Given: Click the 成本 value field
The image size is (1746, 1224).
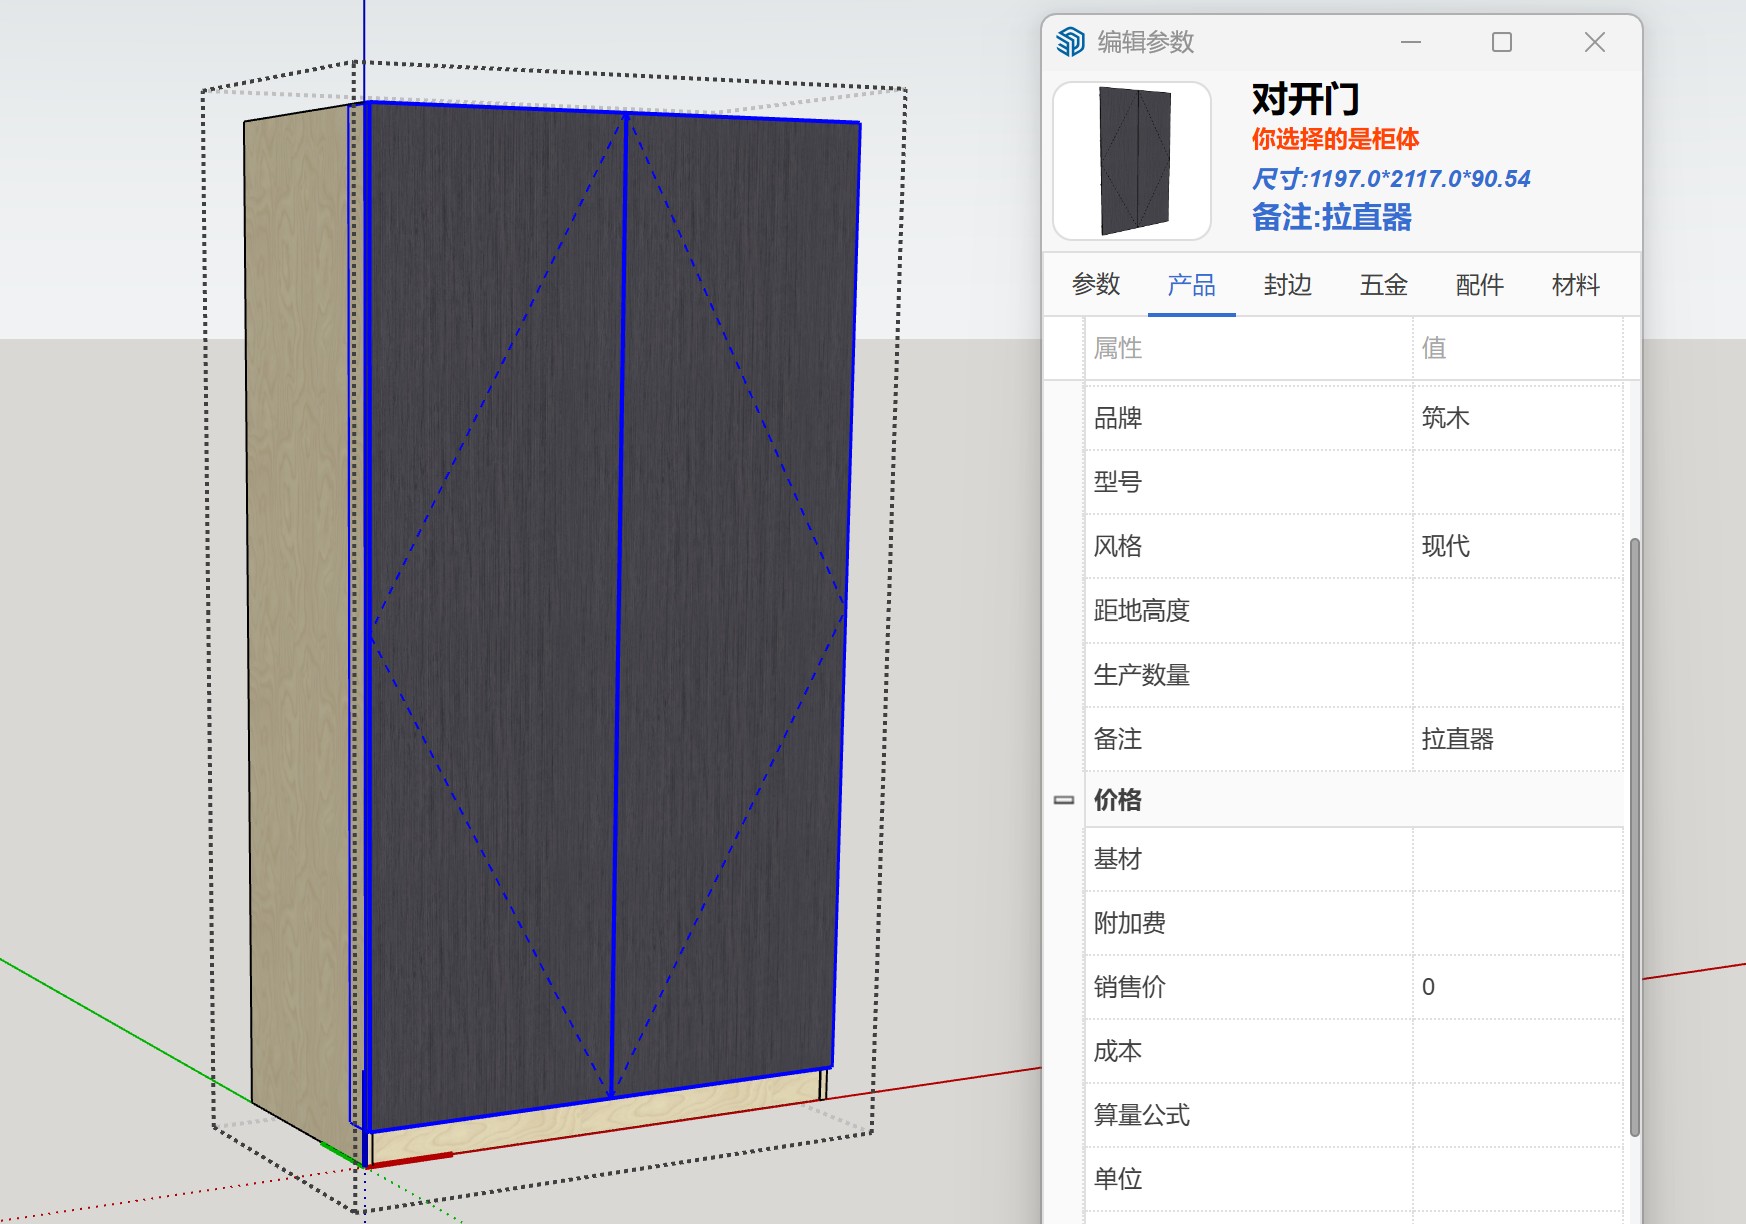Looking at the screenshot, I should pyautogui.click(x=1515, y=1051).
